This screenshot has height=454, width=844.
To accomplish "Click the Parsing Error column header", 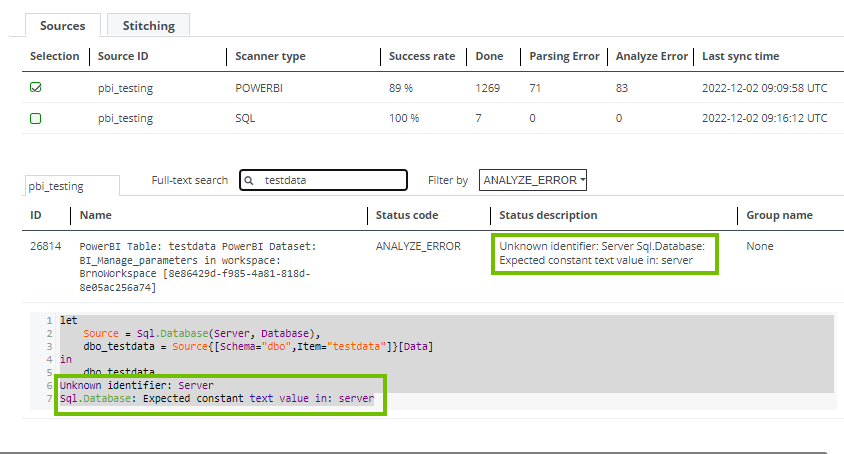I will [x=564, y=56].
